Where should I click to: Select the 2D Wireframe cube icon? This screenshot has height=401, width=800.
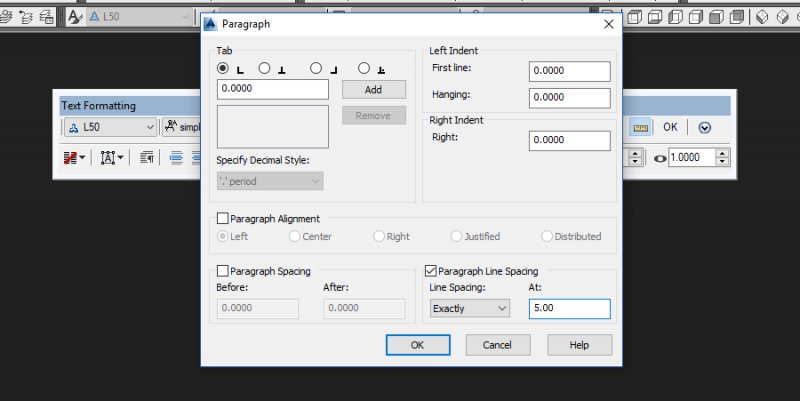click(x=634, y=17)
